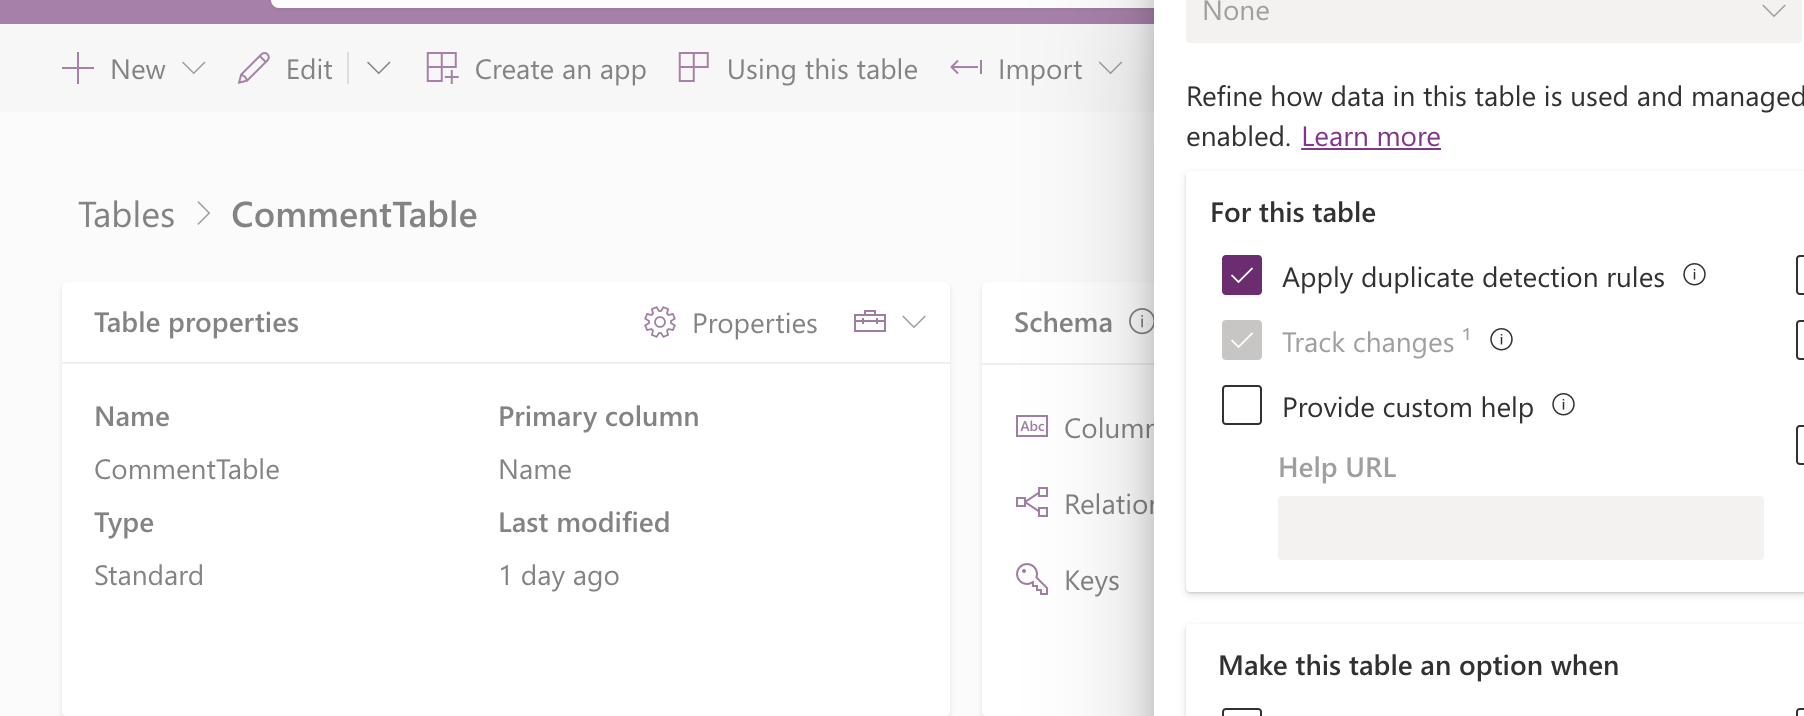Go to Tables in the breadcrumb
Viewport: 1804px width, 716px height.
point(126,215)
